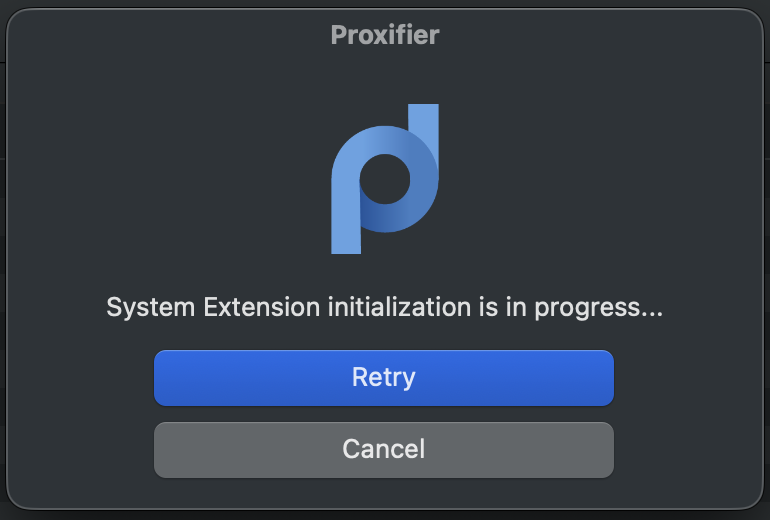
Task: Click the circular hole of the Proxifier logo
Action: point(385,179)
